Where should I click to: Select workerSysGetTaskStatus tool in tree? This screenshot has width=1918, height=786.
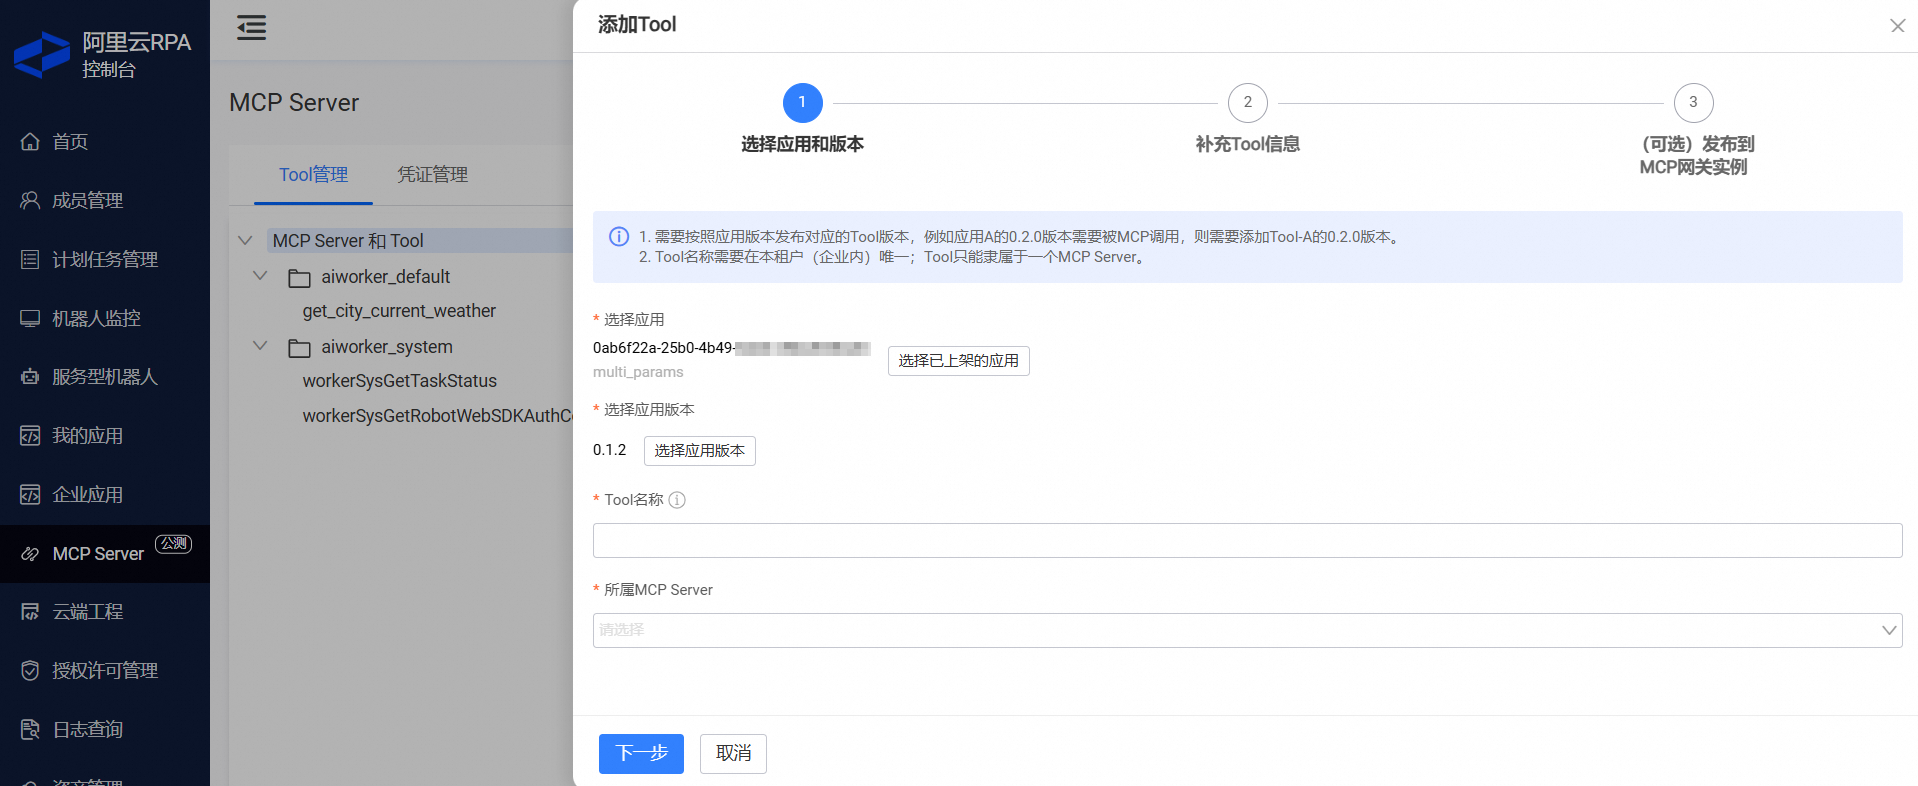399,381
